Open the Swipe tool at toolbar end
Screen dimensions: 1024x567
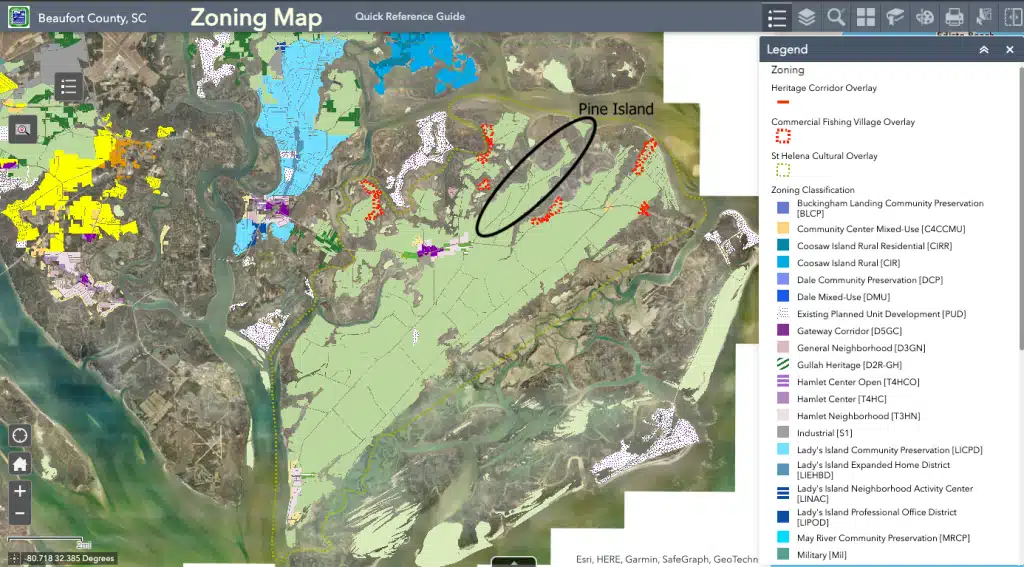click(x=1012, y=17)
